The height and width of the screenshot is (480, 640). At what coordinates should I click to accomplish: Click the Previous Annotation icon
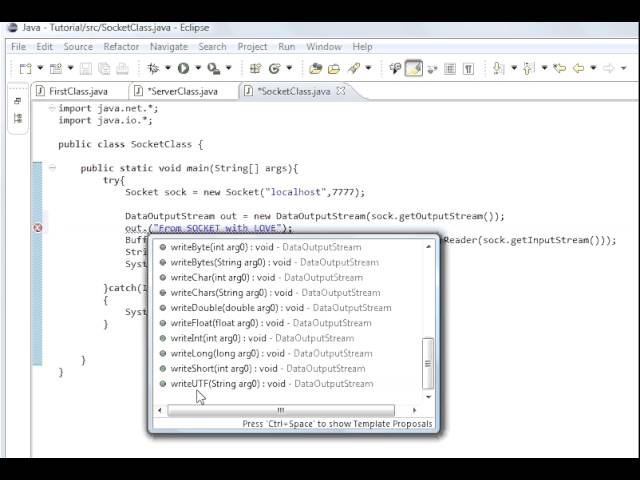(x=529, y=68)
